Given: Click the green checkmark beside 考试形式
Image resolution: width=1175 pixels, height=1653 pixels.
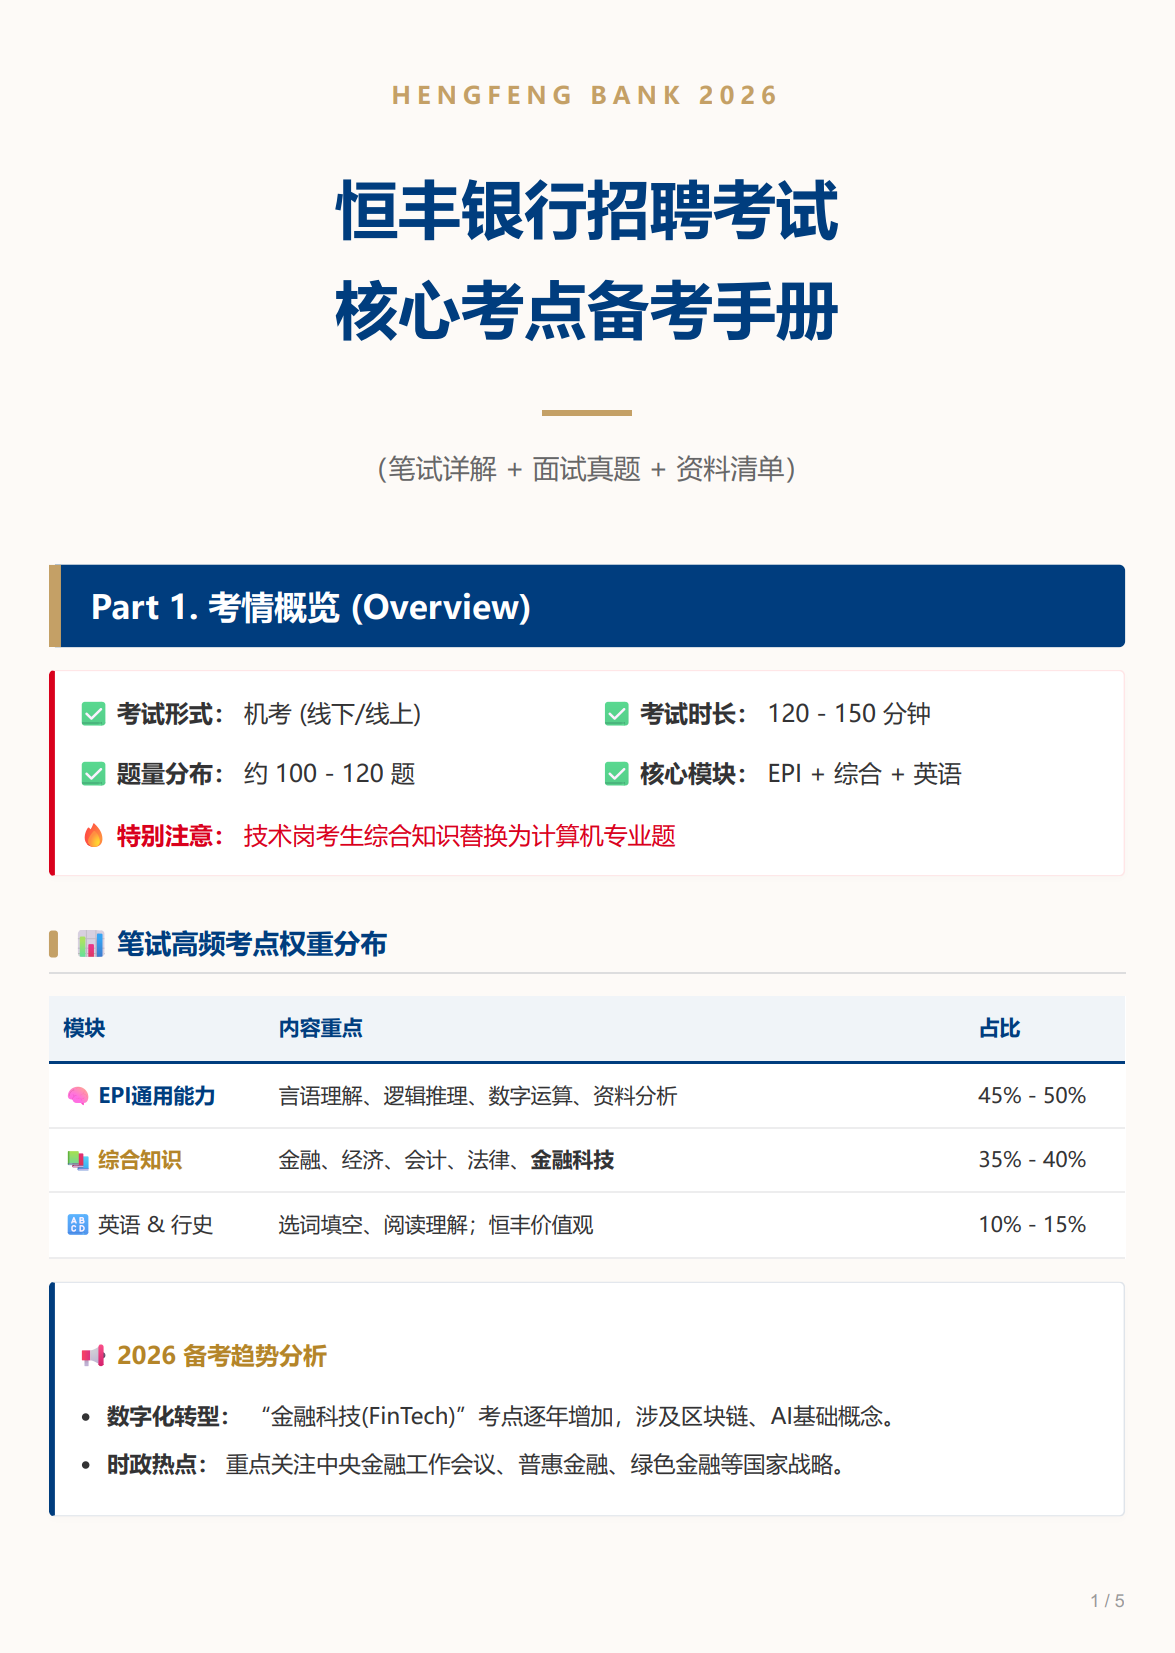Looking at the screenshot, I should click(x=93, y=714).
